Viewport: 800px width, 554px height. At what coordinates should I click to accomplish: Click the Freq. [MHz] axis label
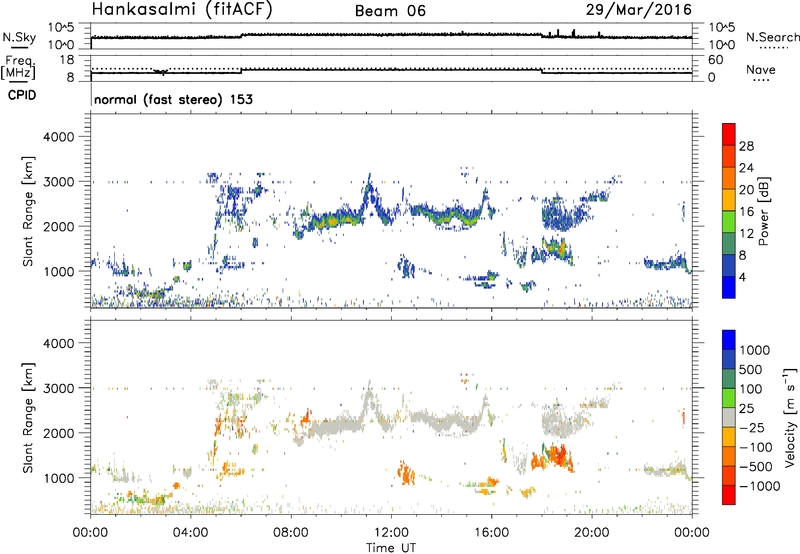pyautogui.click(x=18, y=68)
